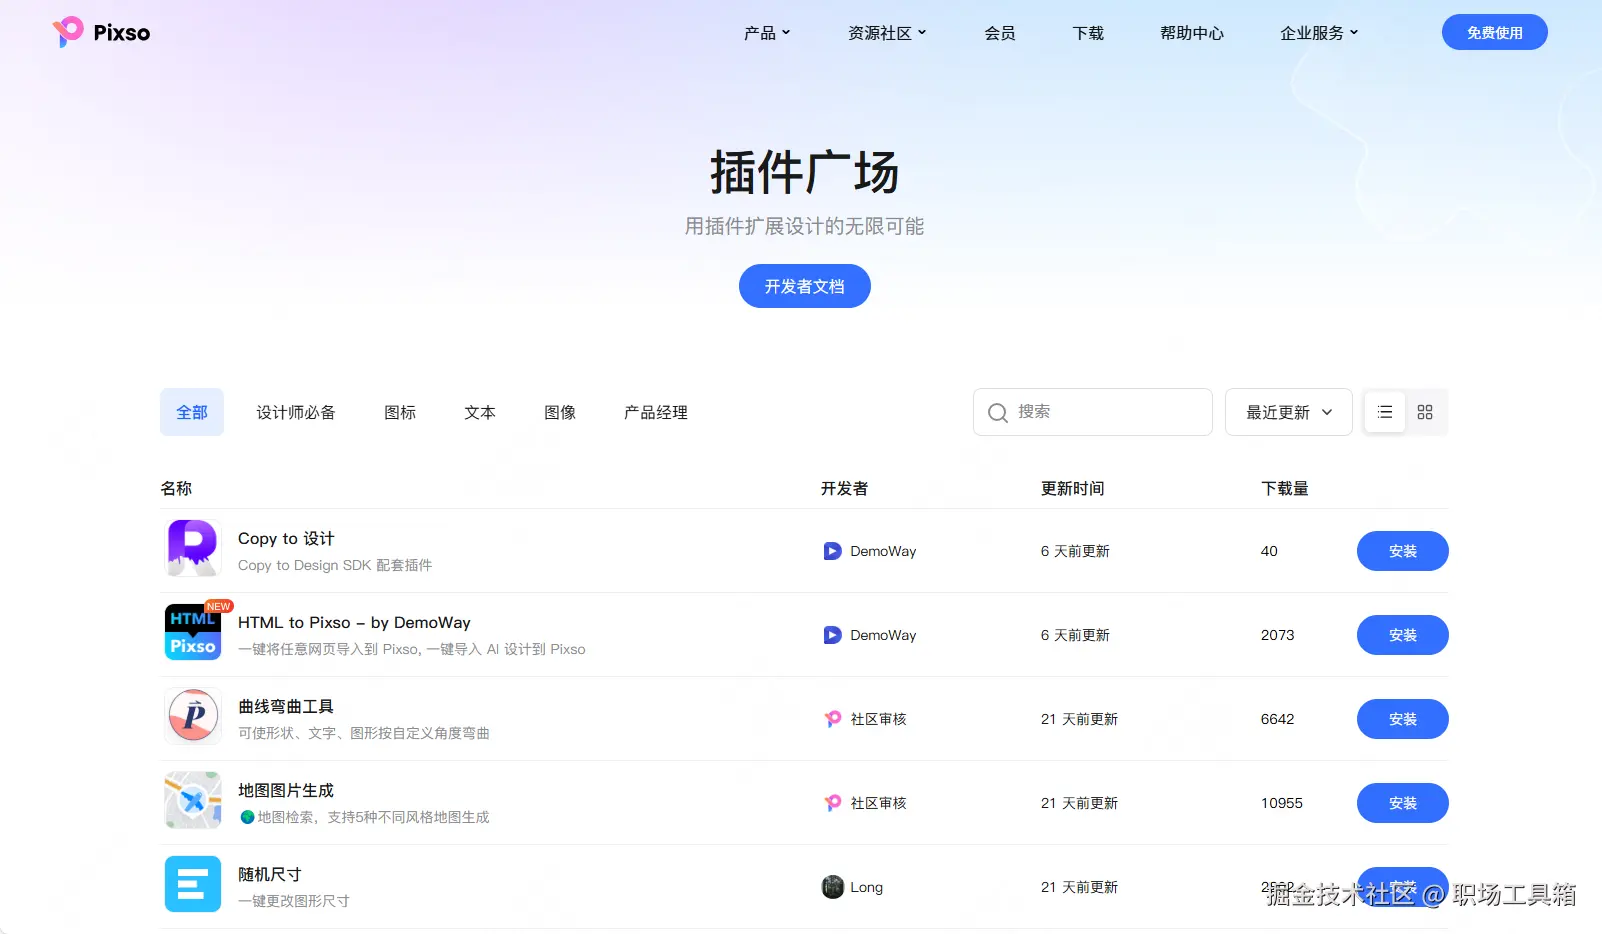The height and width of the screenshot is (934, 1602).
Task: Open the 会员 page
Action: (1000, 33)
